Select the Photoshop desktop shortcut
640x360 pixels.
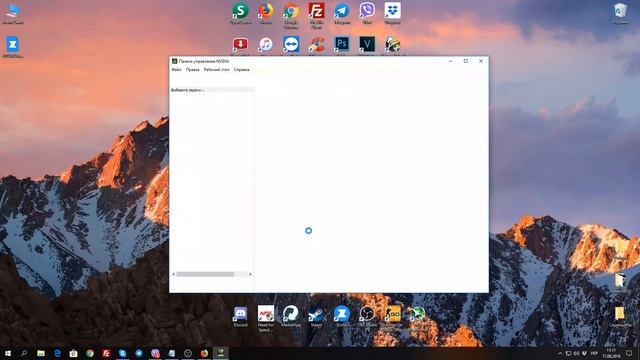[342, 44]
